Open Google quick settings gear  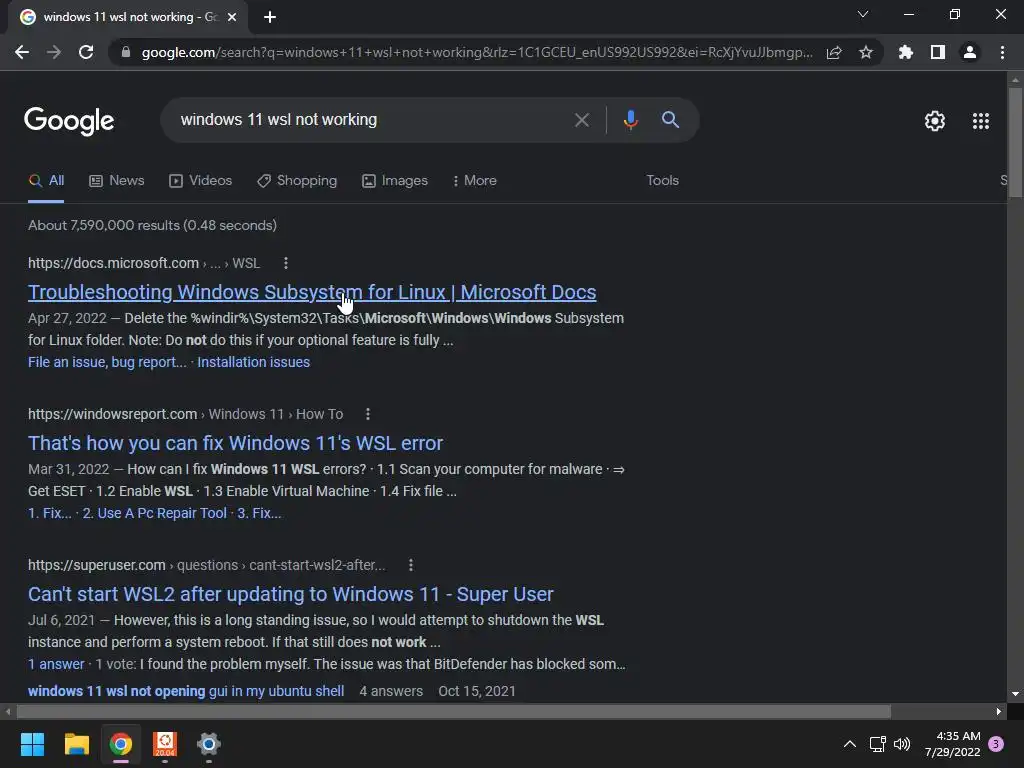click(x=935, y=121)
